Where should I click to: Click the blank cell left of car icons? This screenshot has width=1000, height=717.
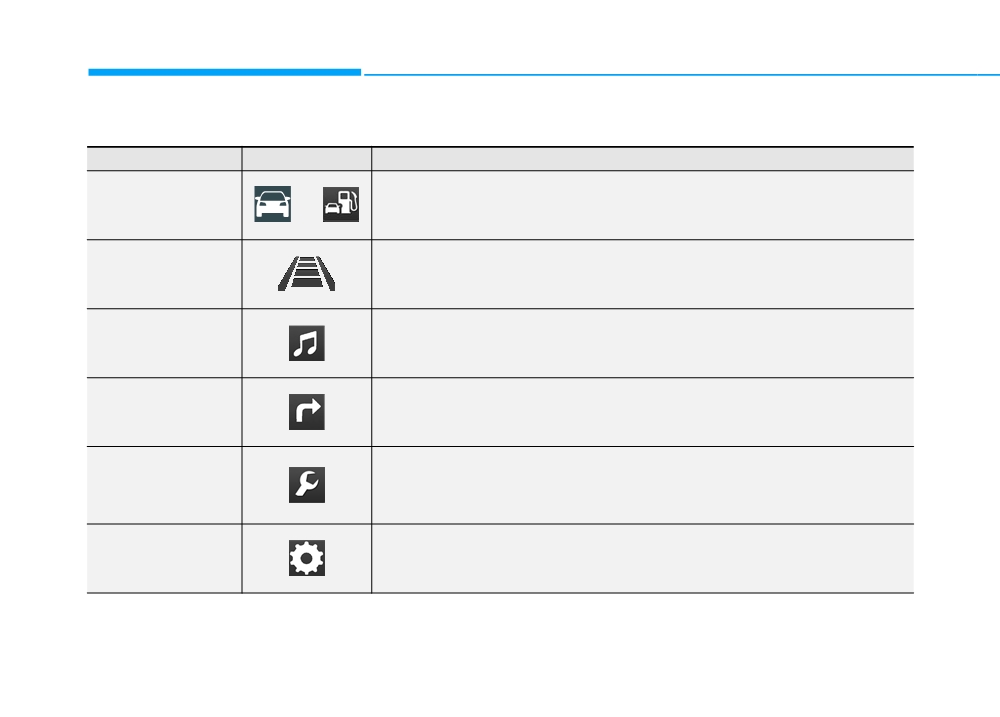point(165,205)
